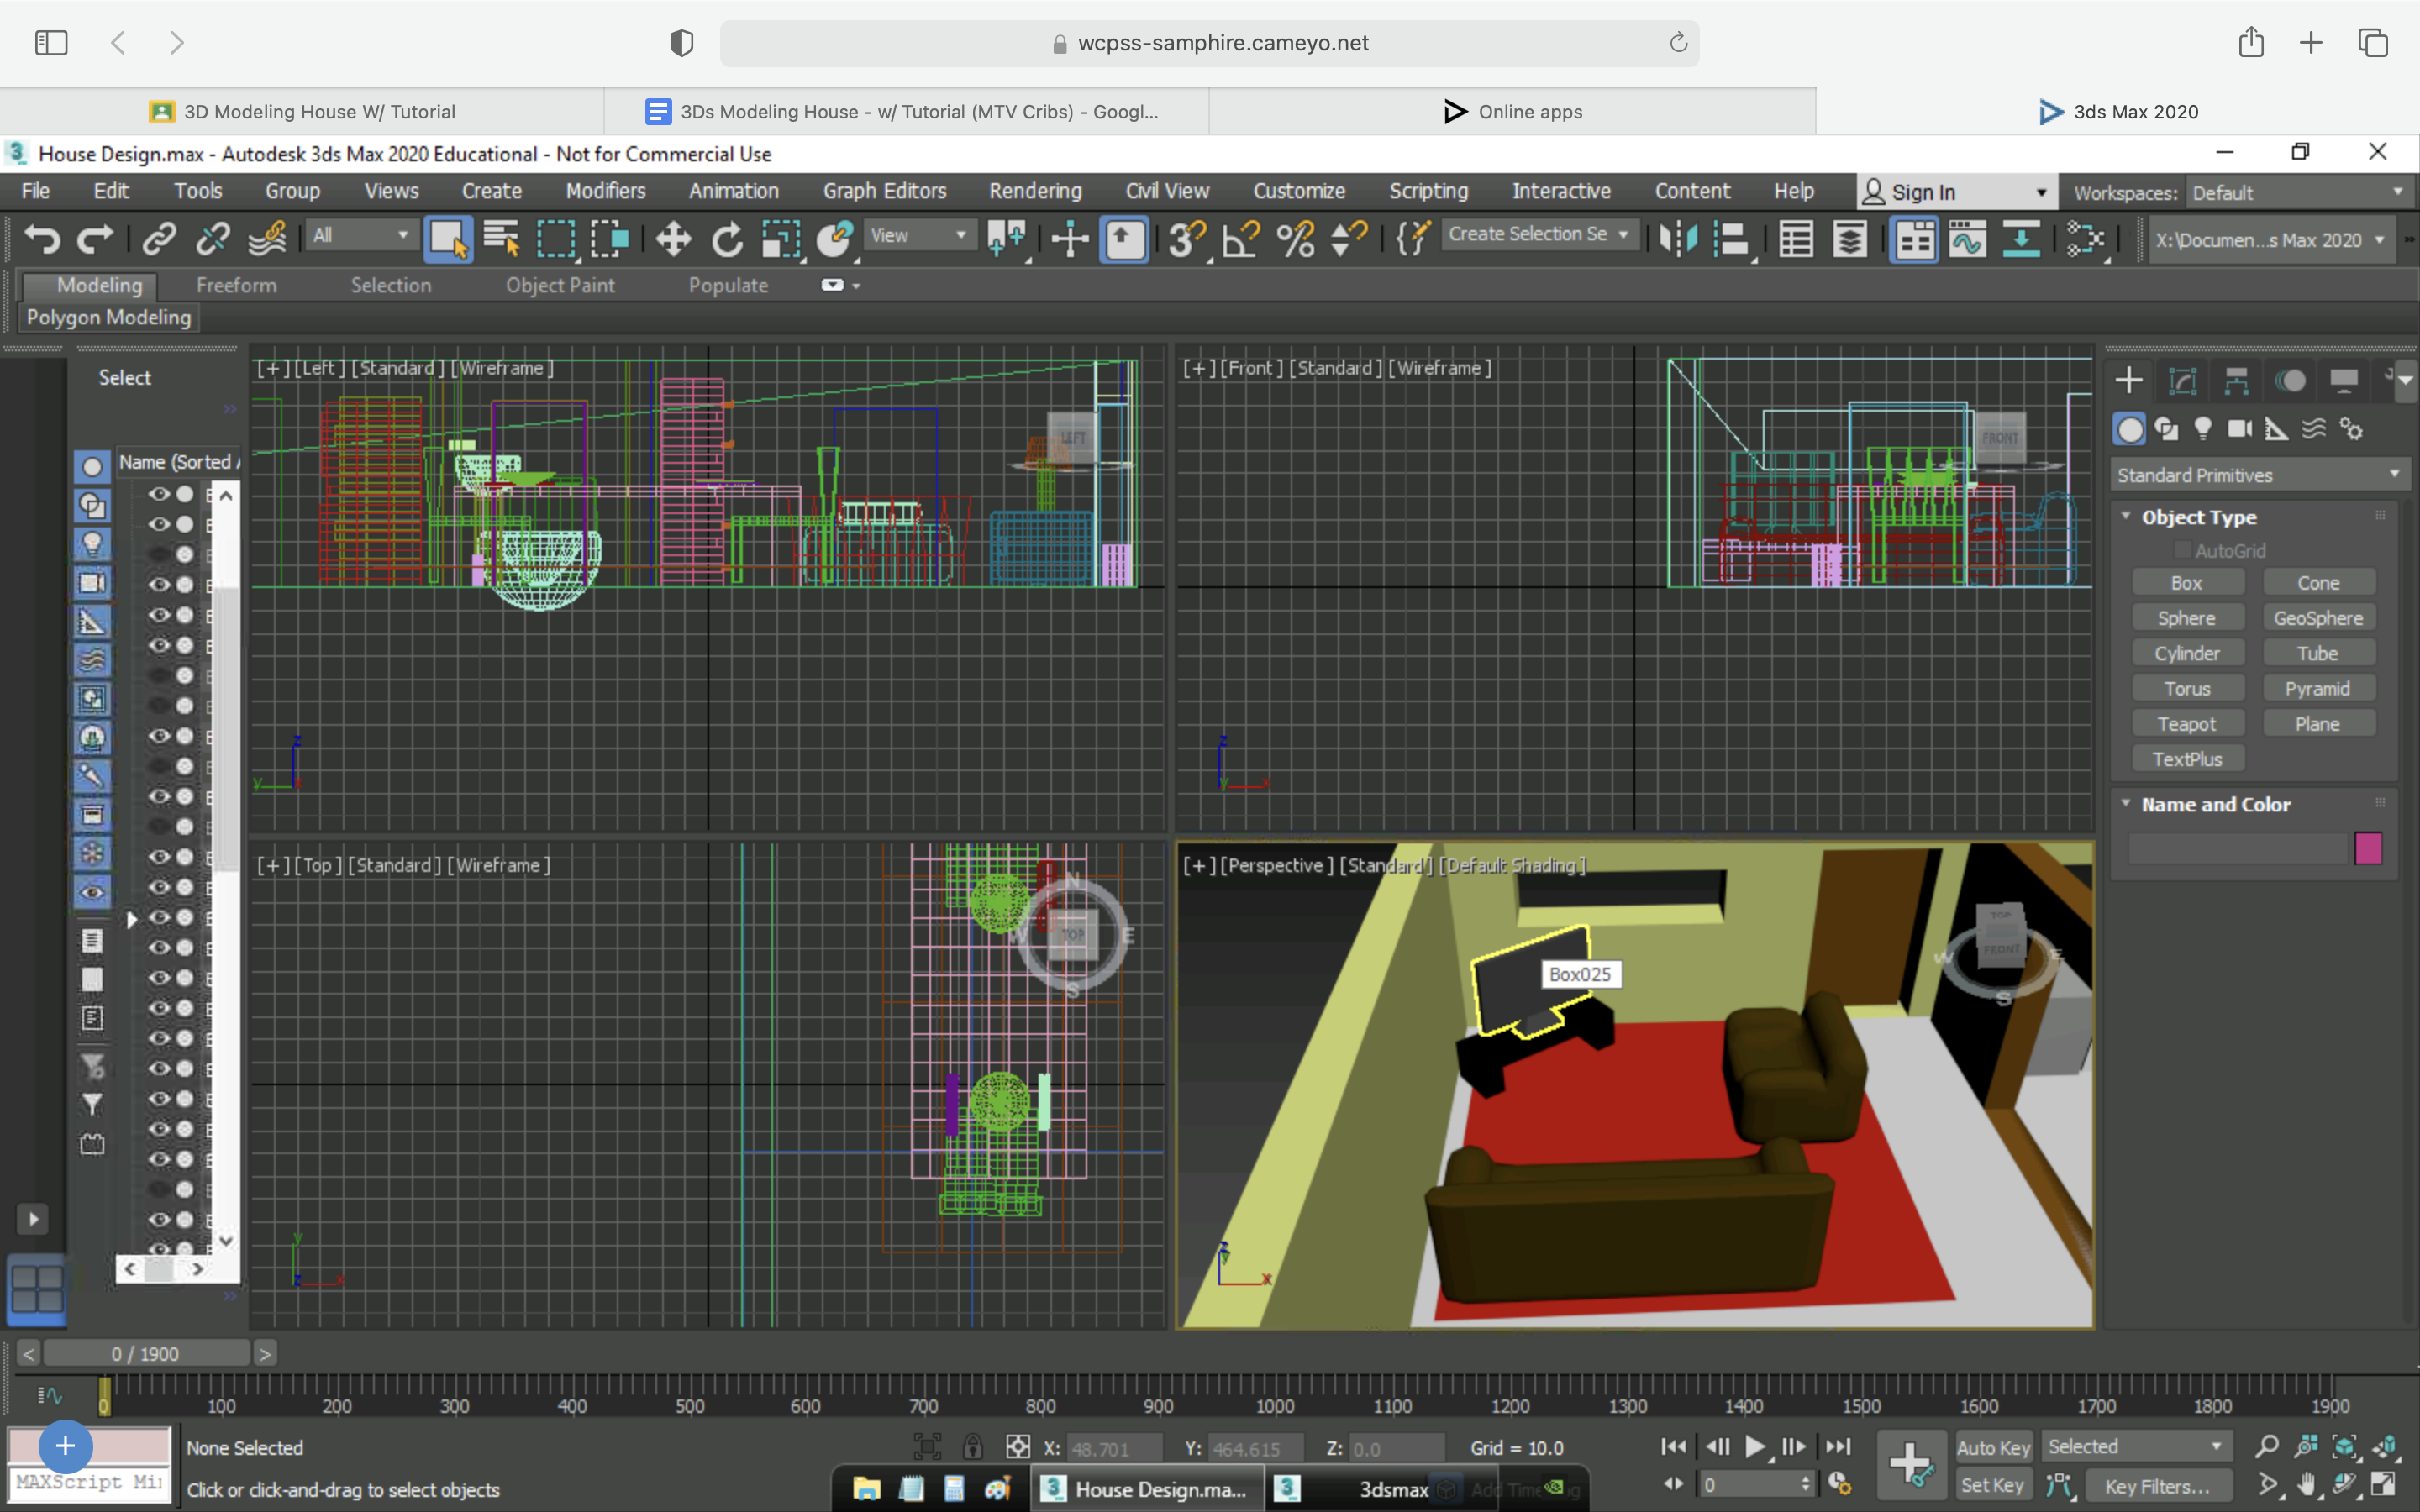This screenshot has width=2420, height=1512.
Task: Switch to the Object Paint ribbon tab
Action: pyautogui.click(x=560, y=285)
